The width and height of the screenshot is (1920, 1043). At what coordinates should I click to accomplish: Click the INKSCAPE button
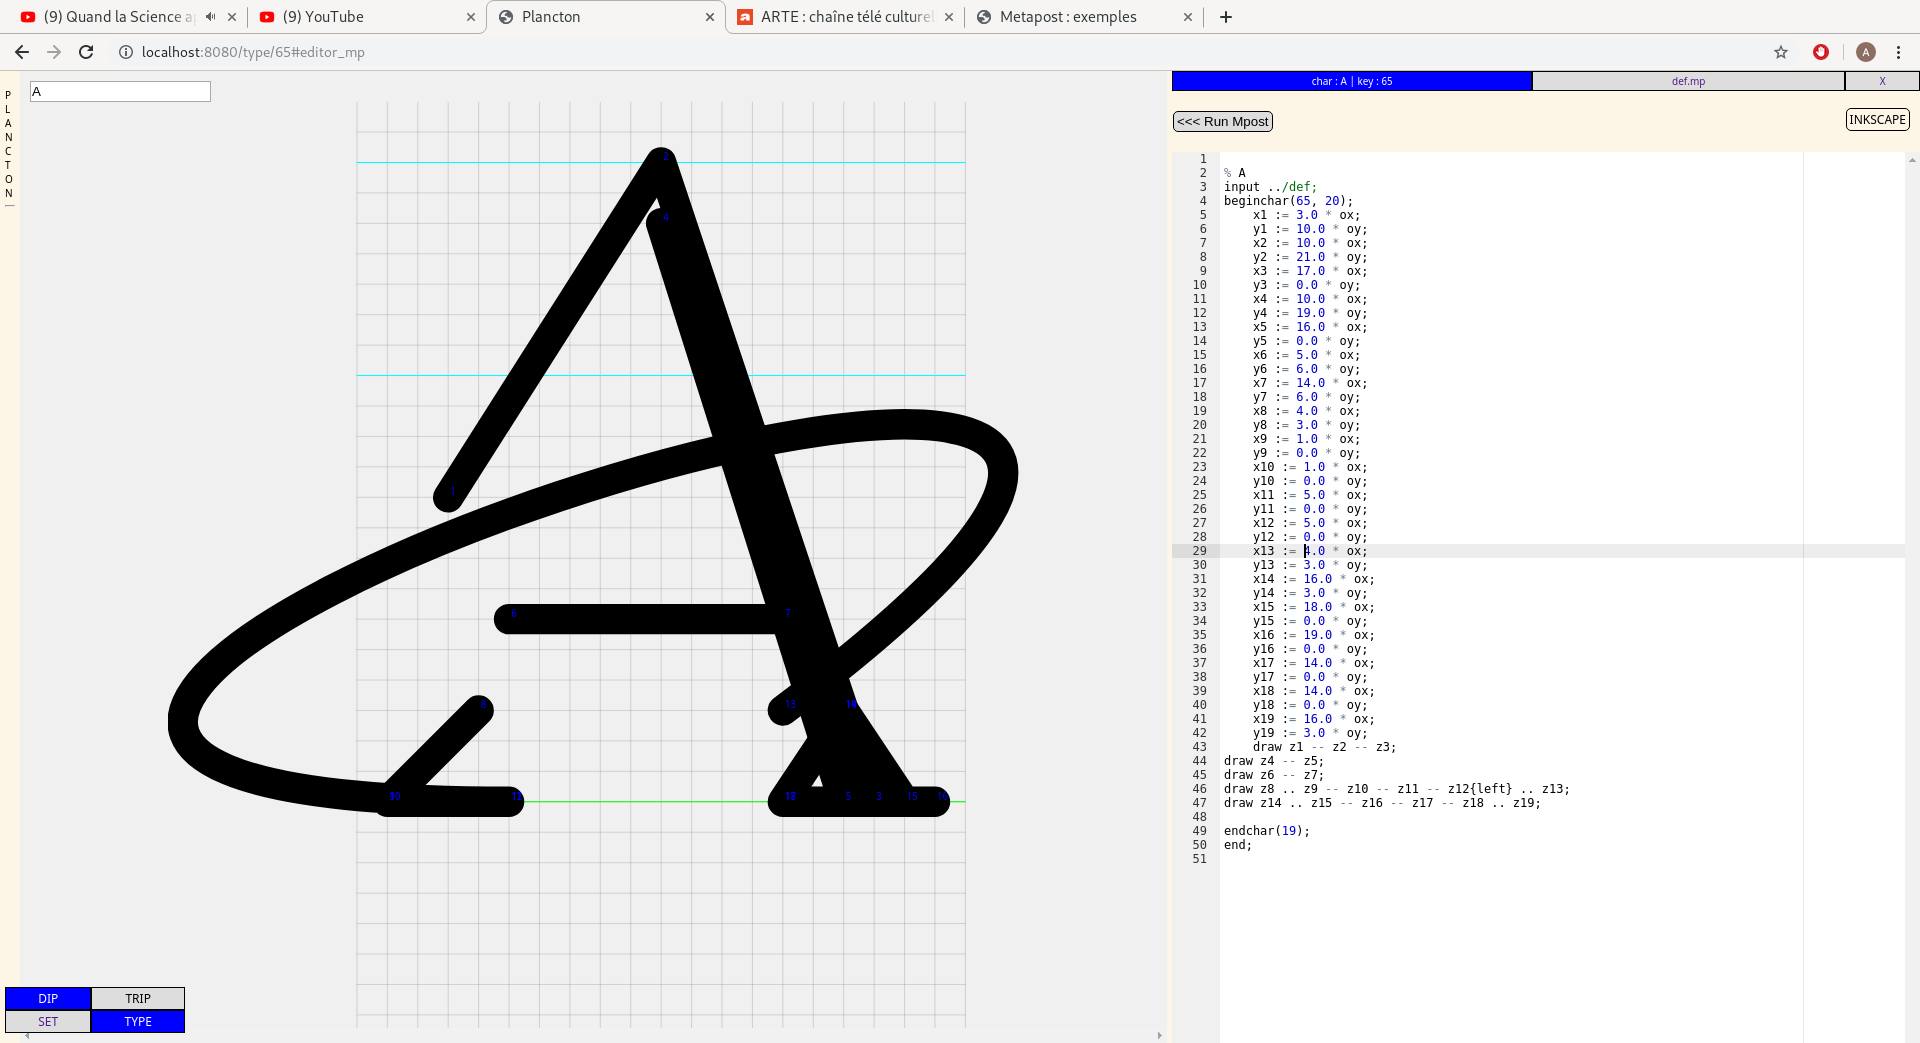coord(1877,120)
